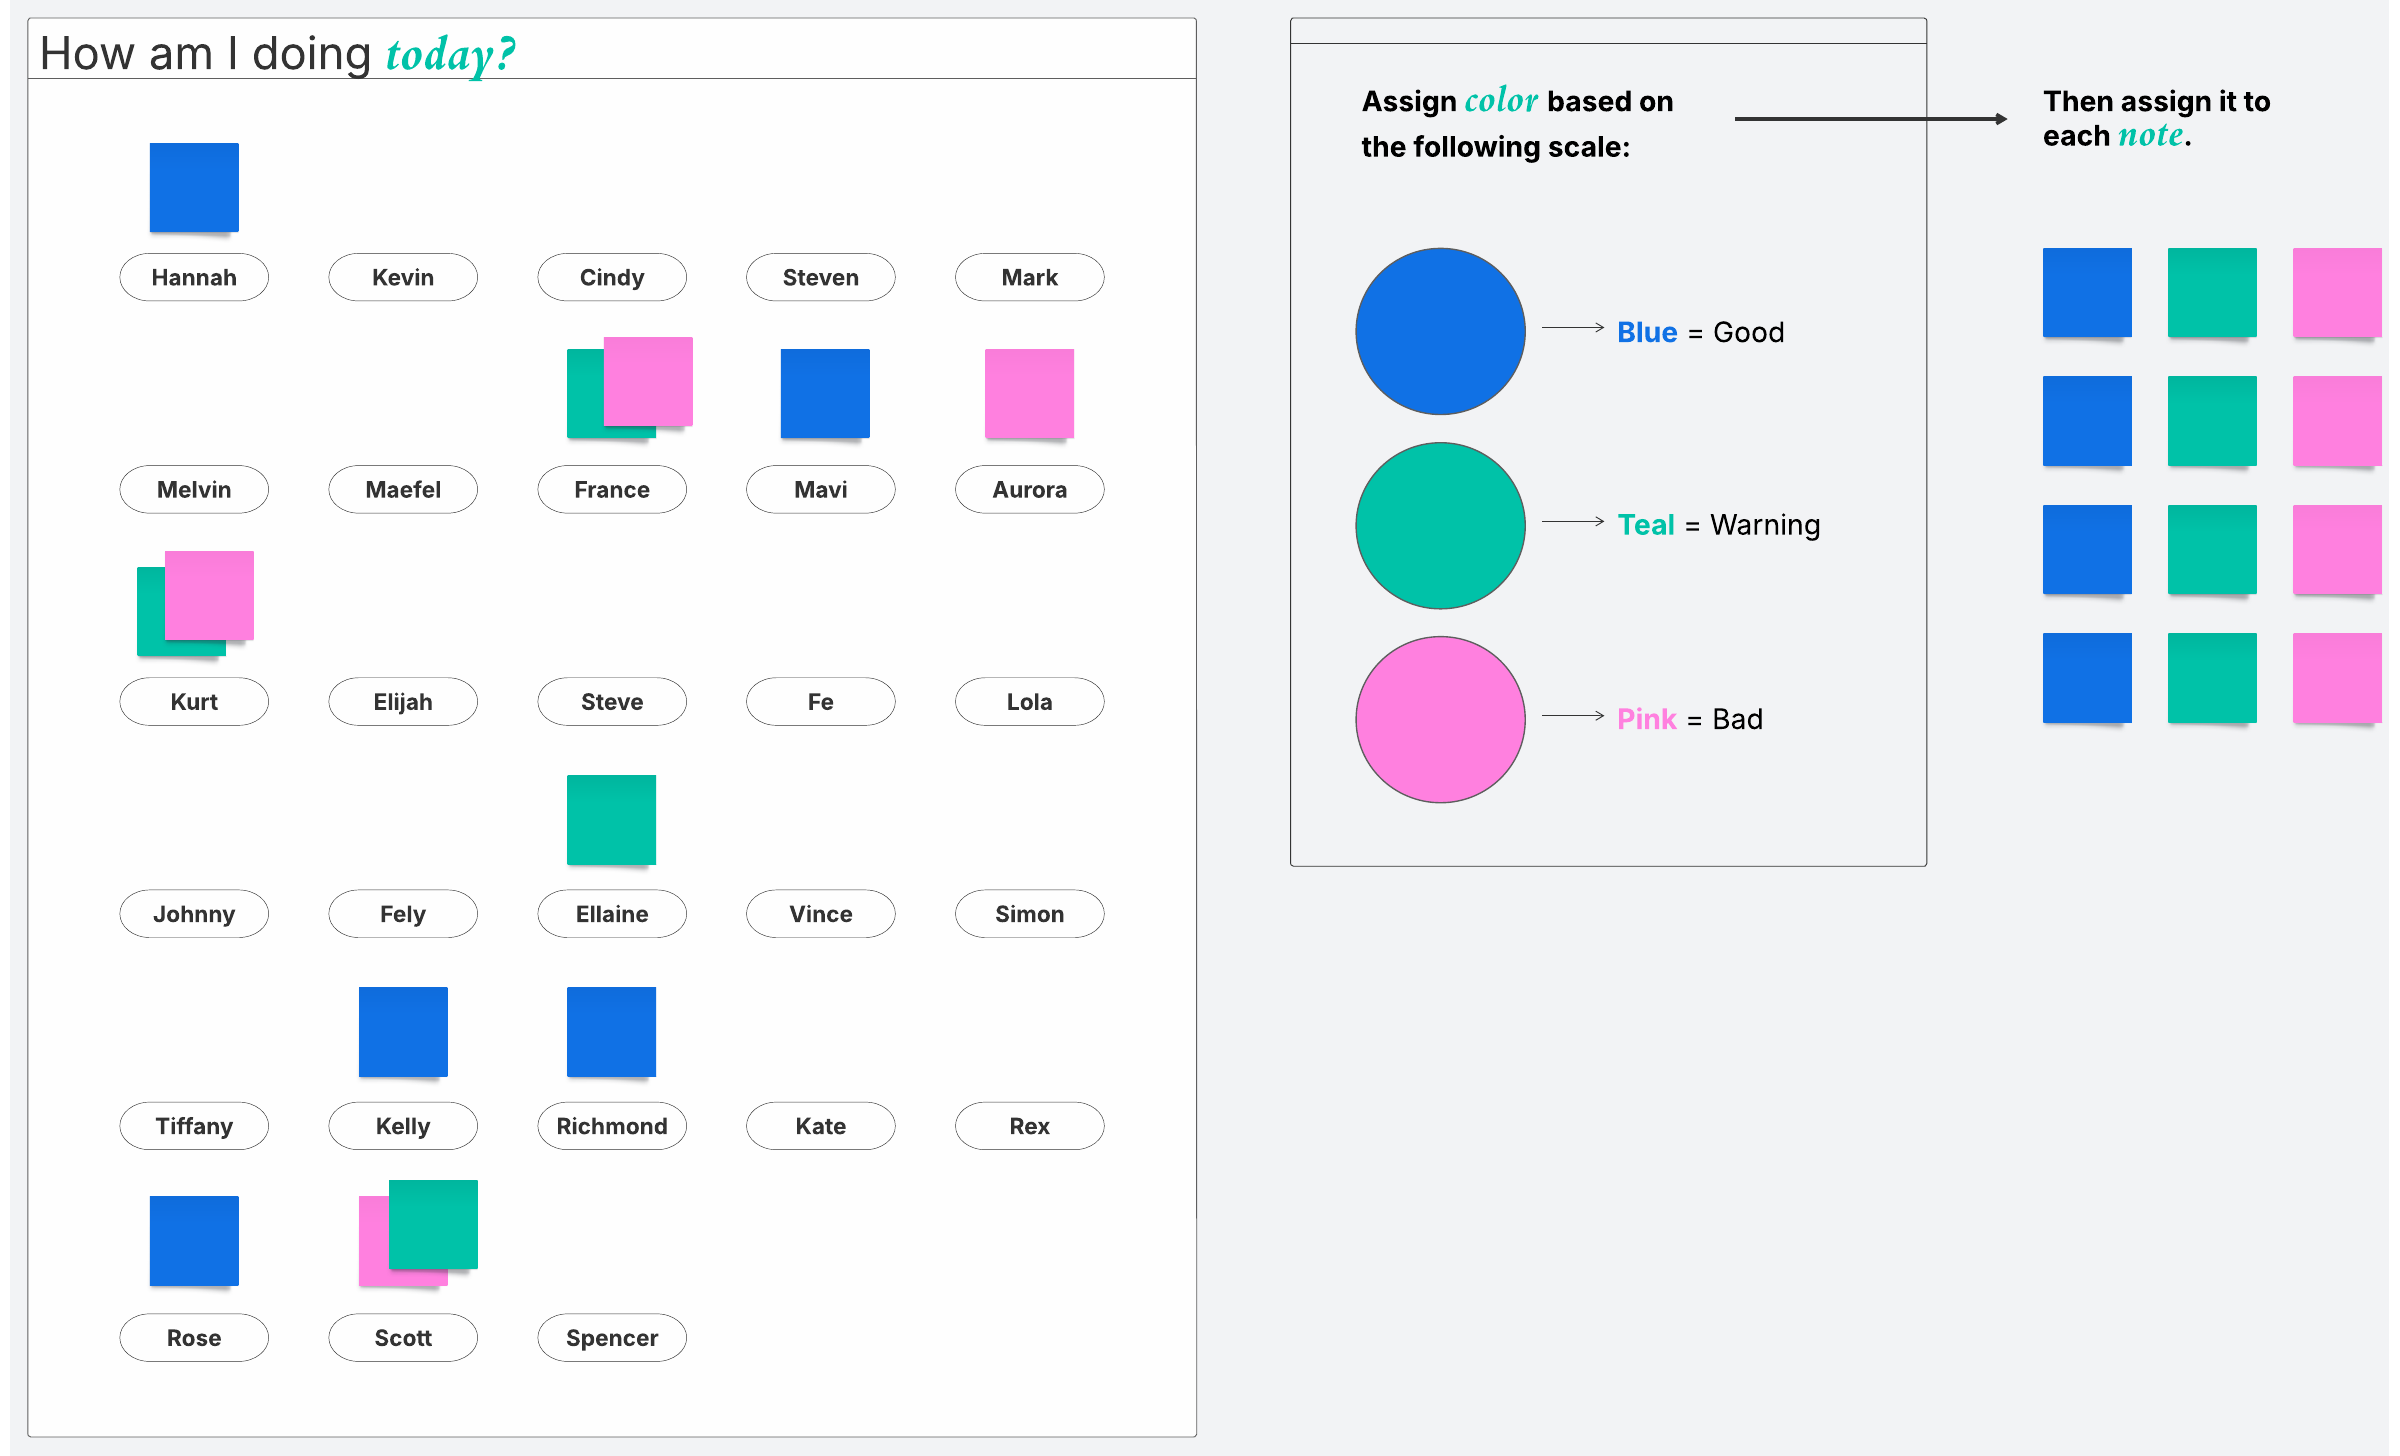Viewport: 2400px width, 1456px height.
Task: Pick the teal sticky note above Ellaine
Action: coord(611,819)
